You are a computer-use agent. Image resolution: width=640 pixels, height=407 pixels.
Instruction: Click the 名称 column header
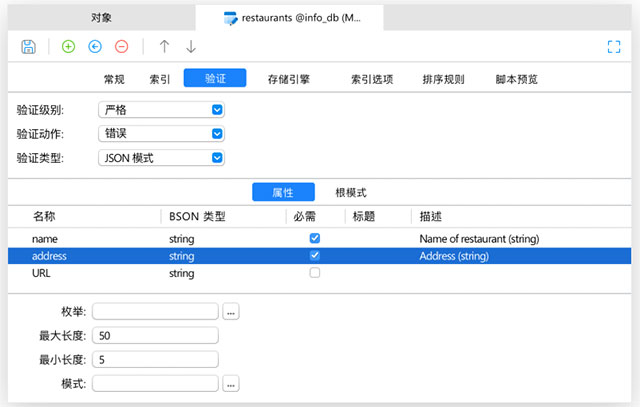(44, 216)
